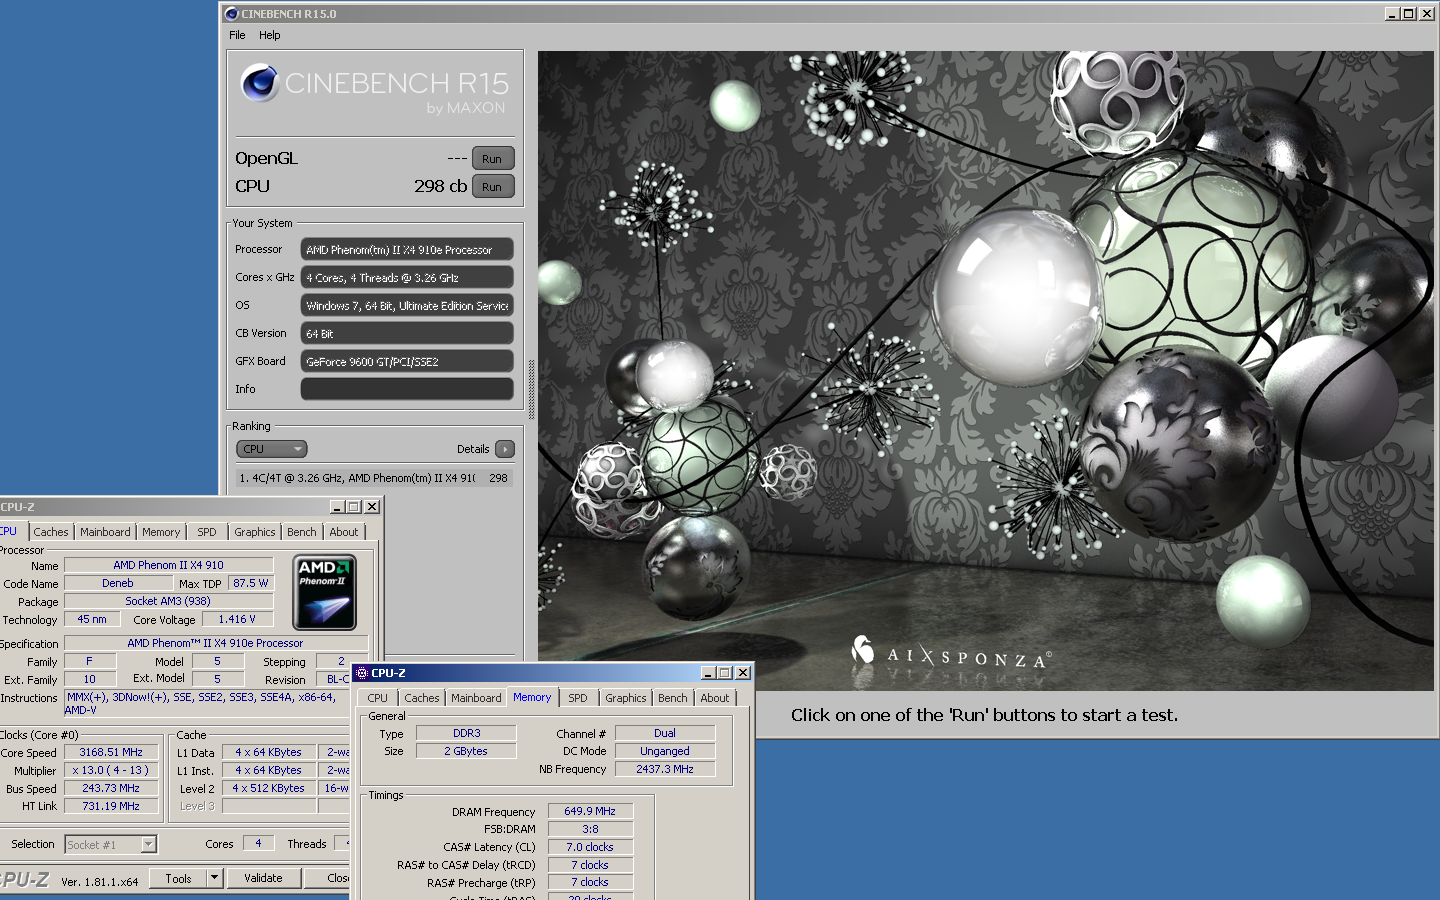Click the panel splitter handle beside system info
This screenshot has width=1440, height=900.
click(x=531, y=389)
